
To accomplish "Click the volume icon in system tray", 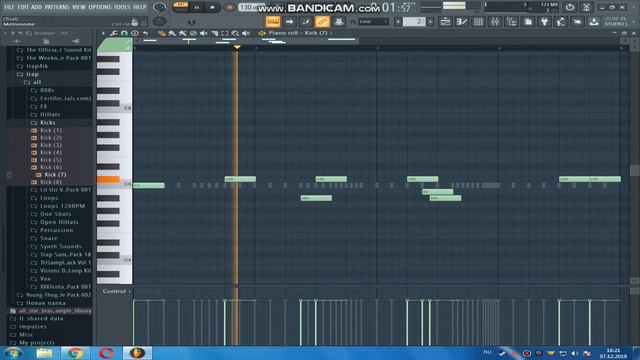I will 575,353.
